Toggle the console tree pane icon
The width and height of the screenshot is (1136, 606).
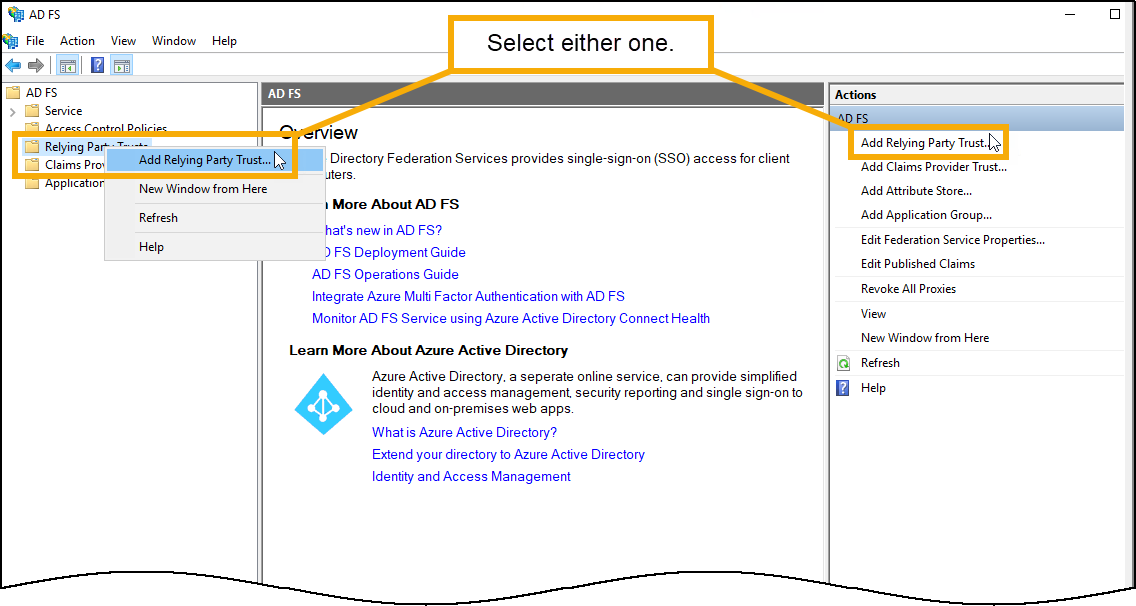click(66, 64)
